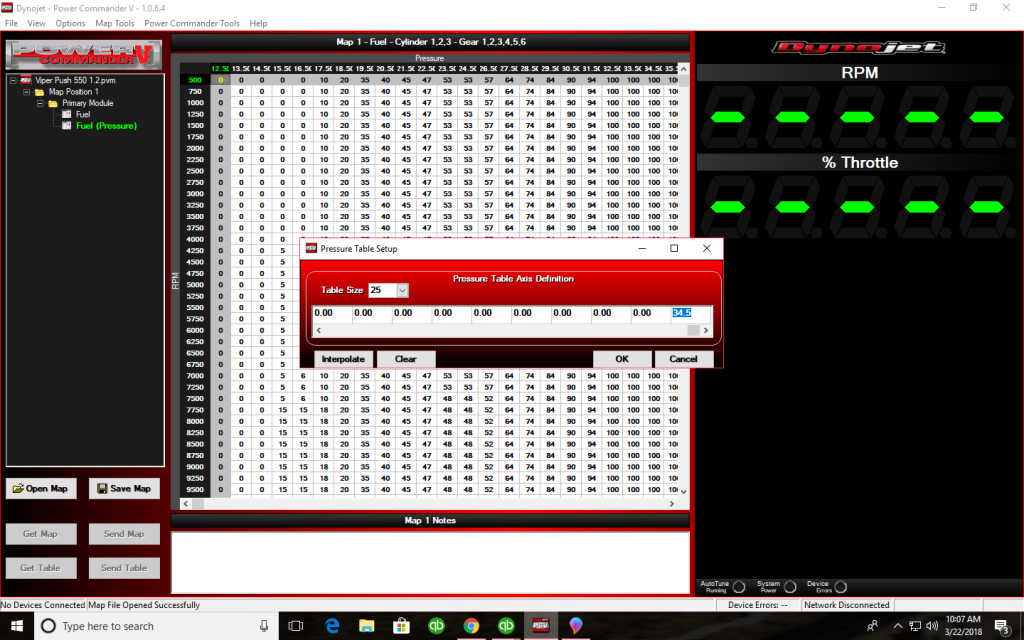
Task: Cancel the Pressure Table Setup dialog
Action: click(x=683, y=359)
